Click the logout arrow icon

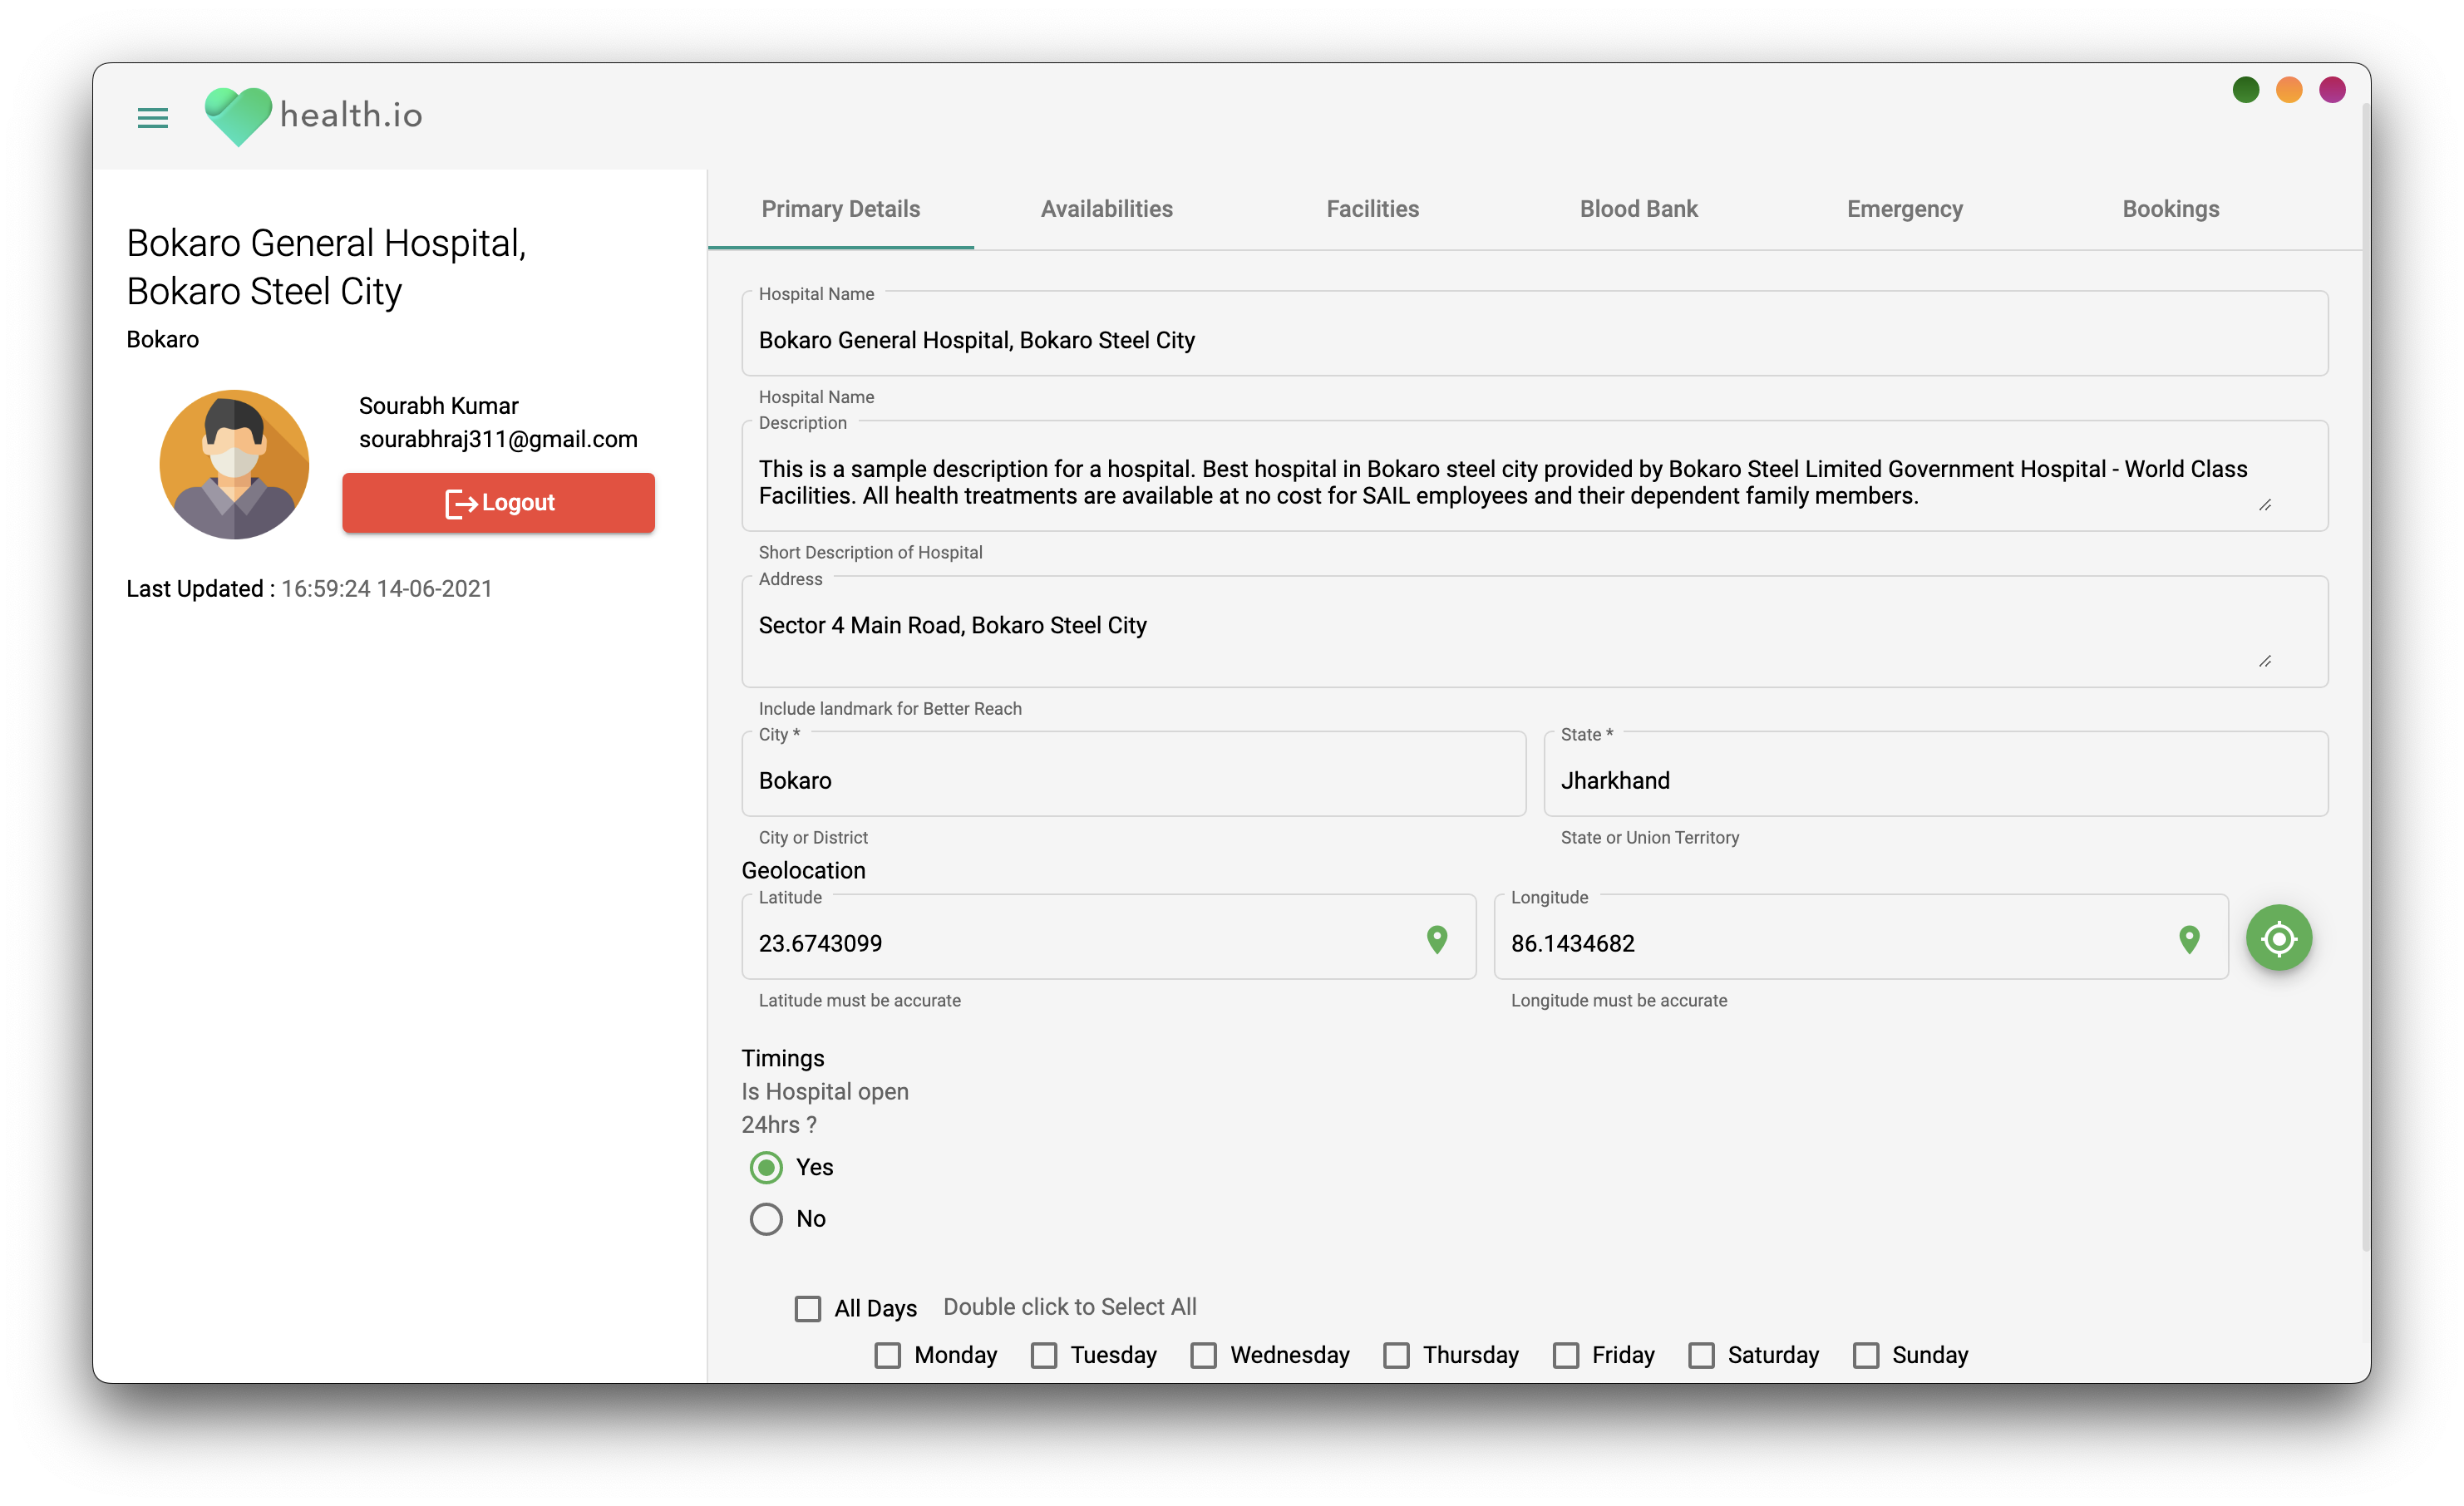pos(462,503)
